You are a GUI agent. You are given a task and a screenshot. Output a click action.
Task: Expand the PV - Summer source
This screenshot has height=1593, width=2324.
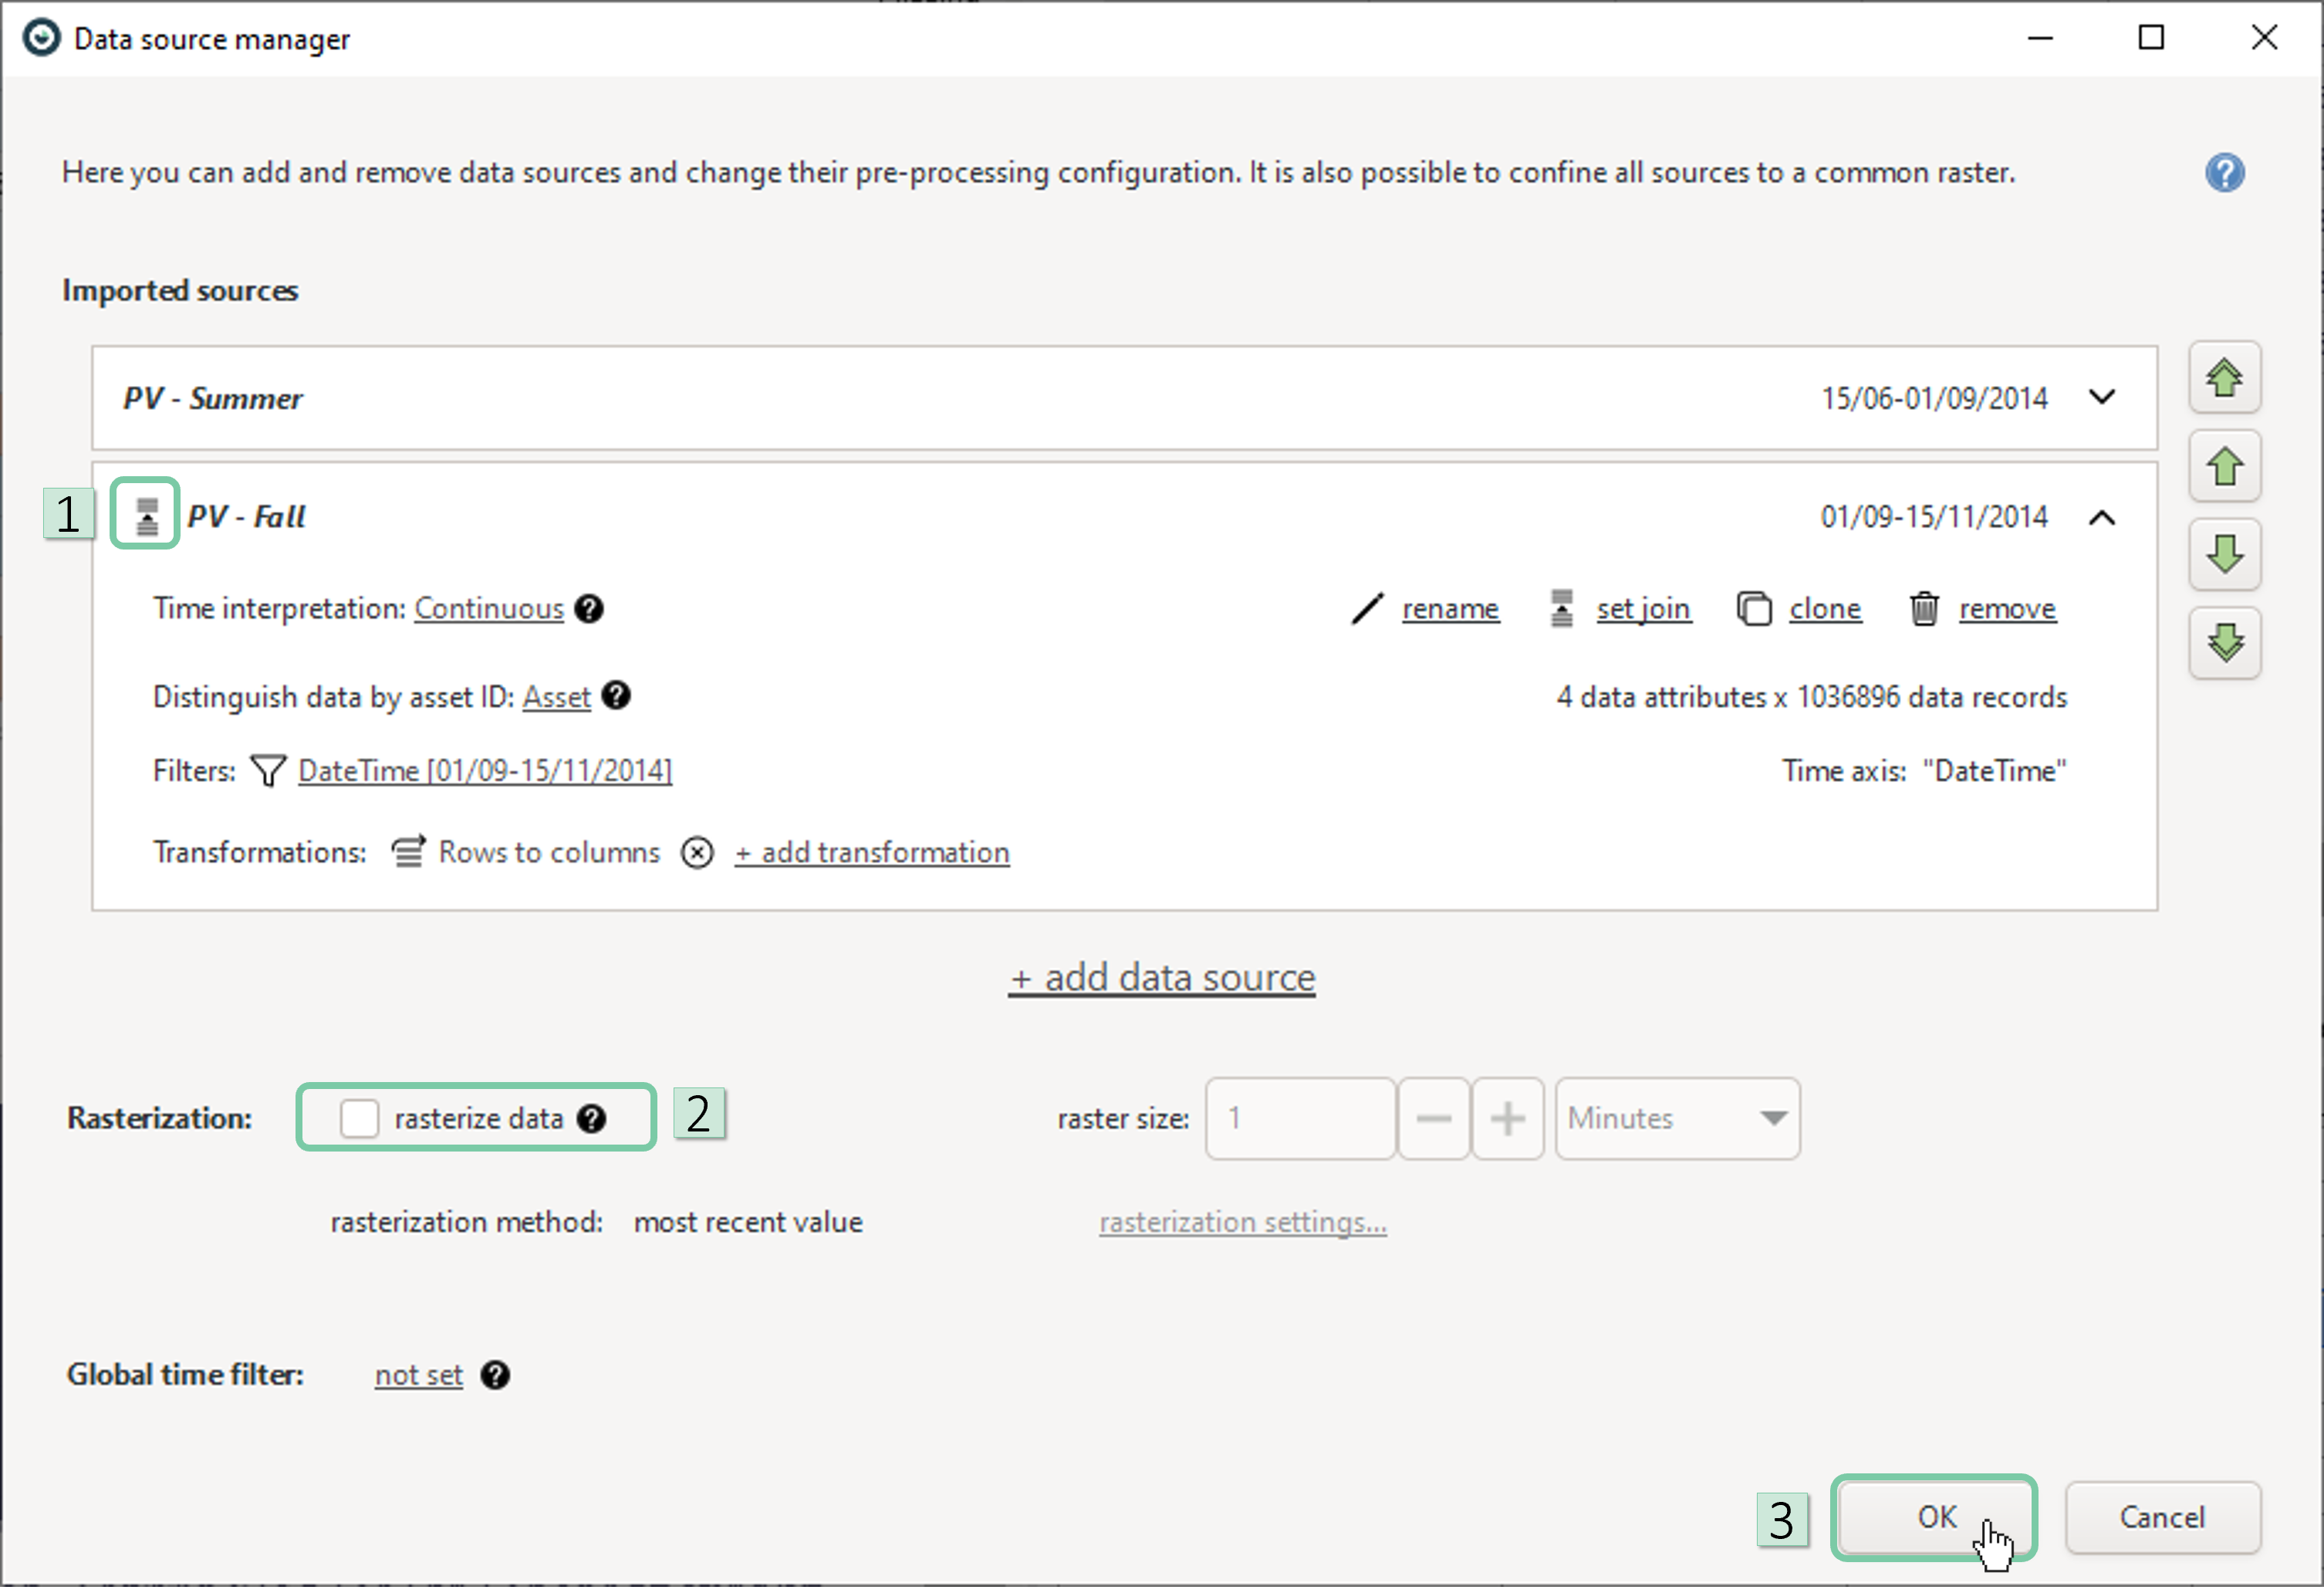pos(2102,398)
